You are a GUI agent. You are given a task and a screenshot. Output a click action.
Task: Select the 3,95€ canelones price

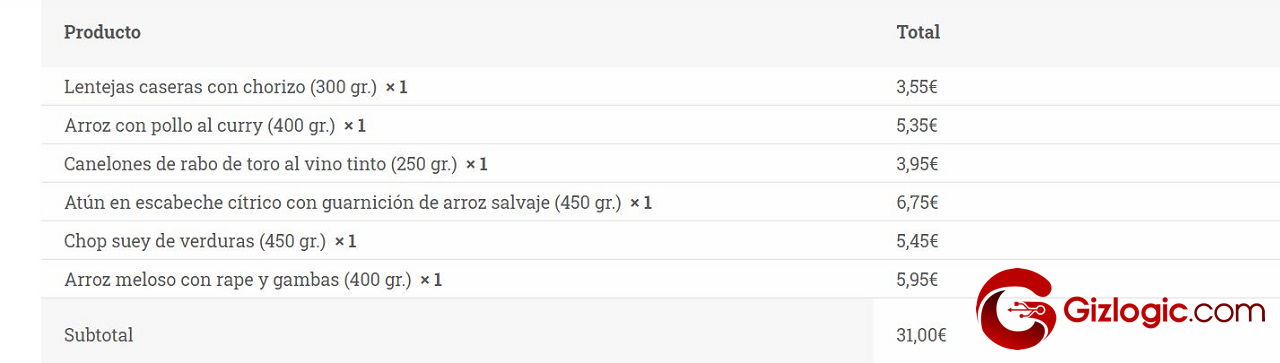click(917, 164)
